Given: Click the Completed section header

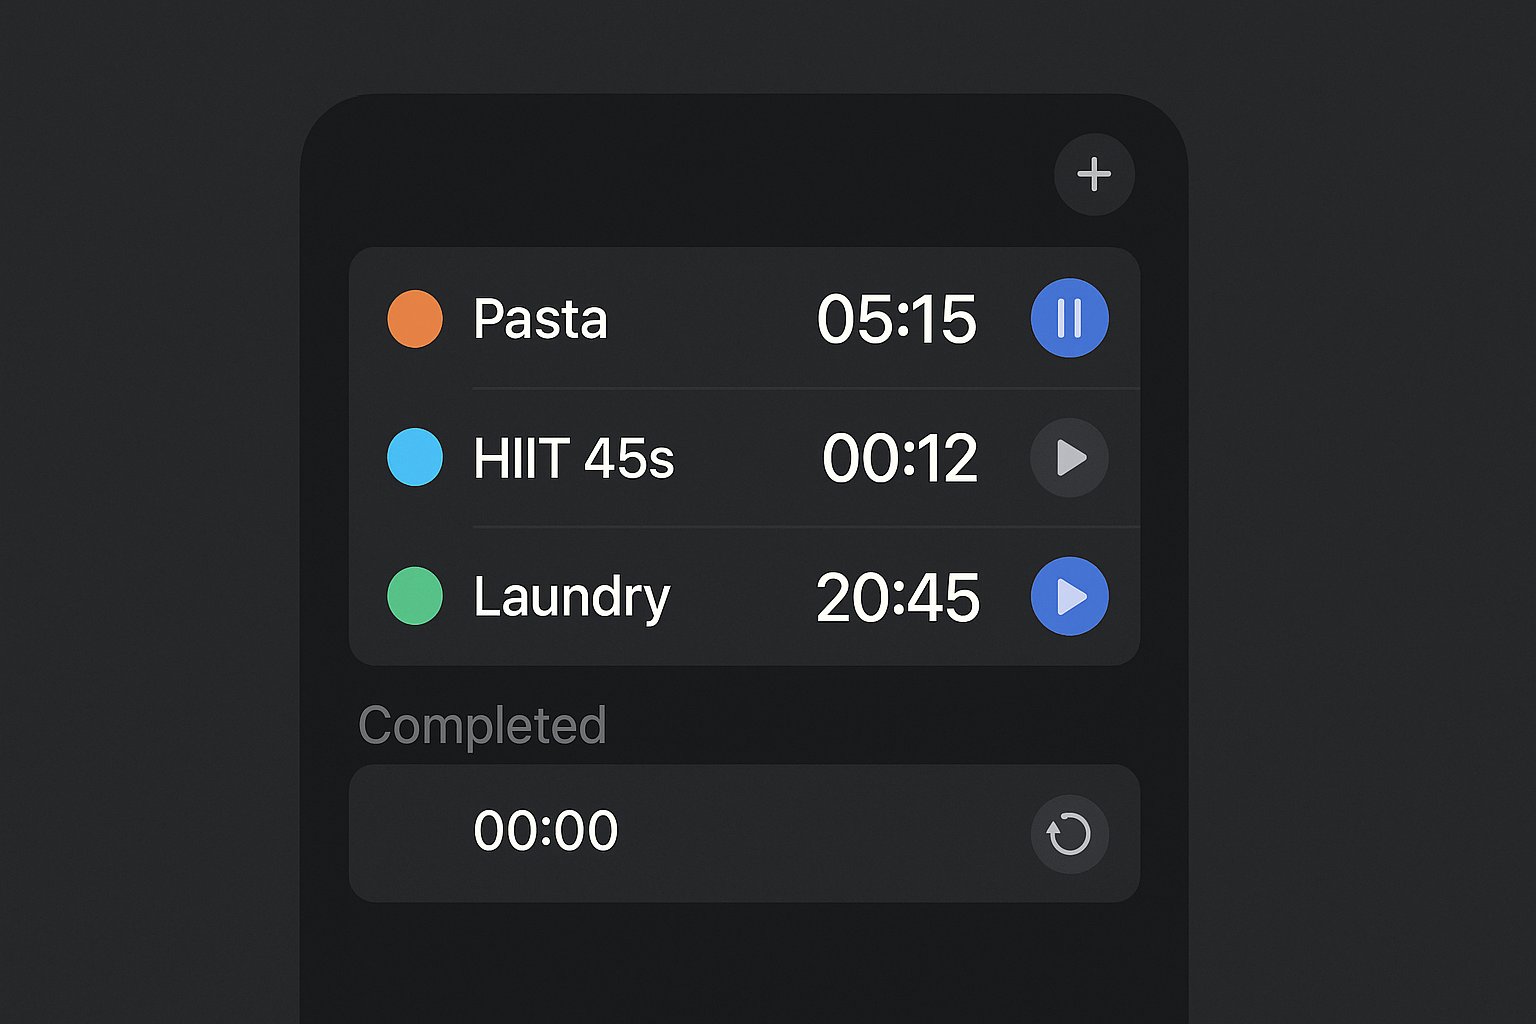Looking at the screenshot, I should [482, 725].
